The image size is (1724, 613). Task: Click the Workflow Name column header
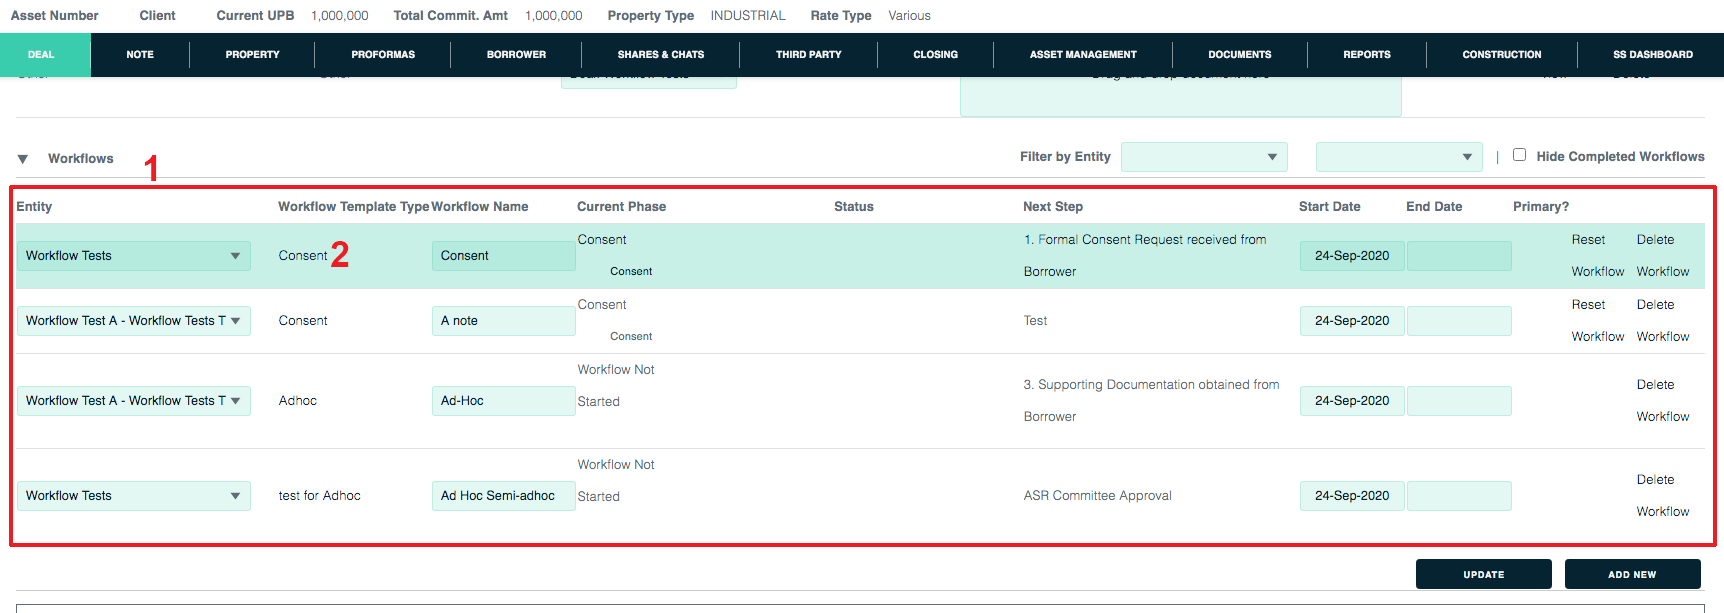(x=480, y=207)
